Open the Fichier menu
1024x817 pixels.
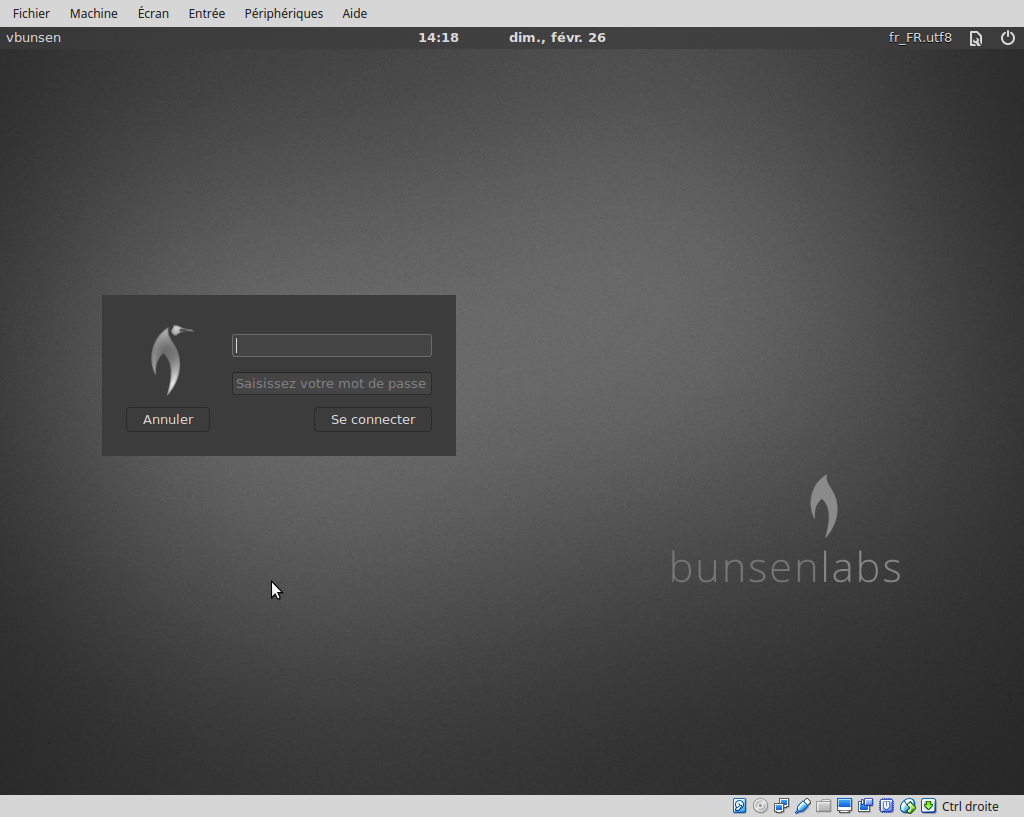point(31,13)
